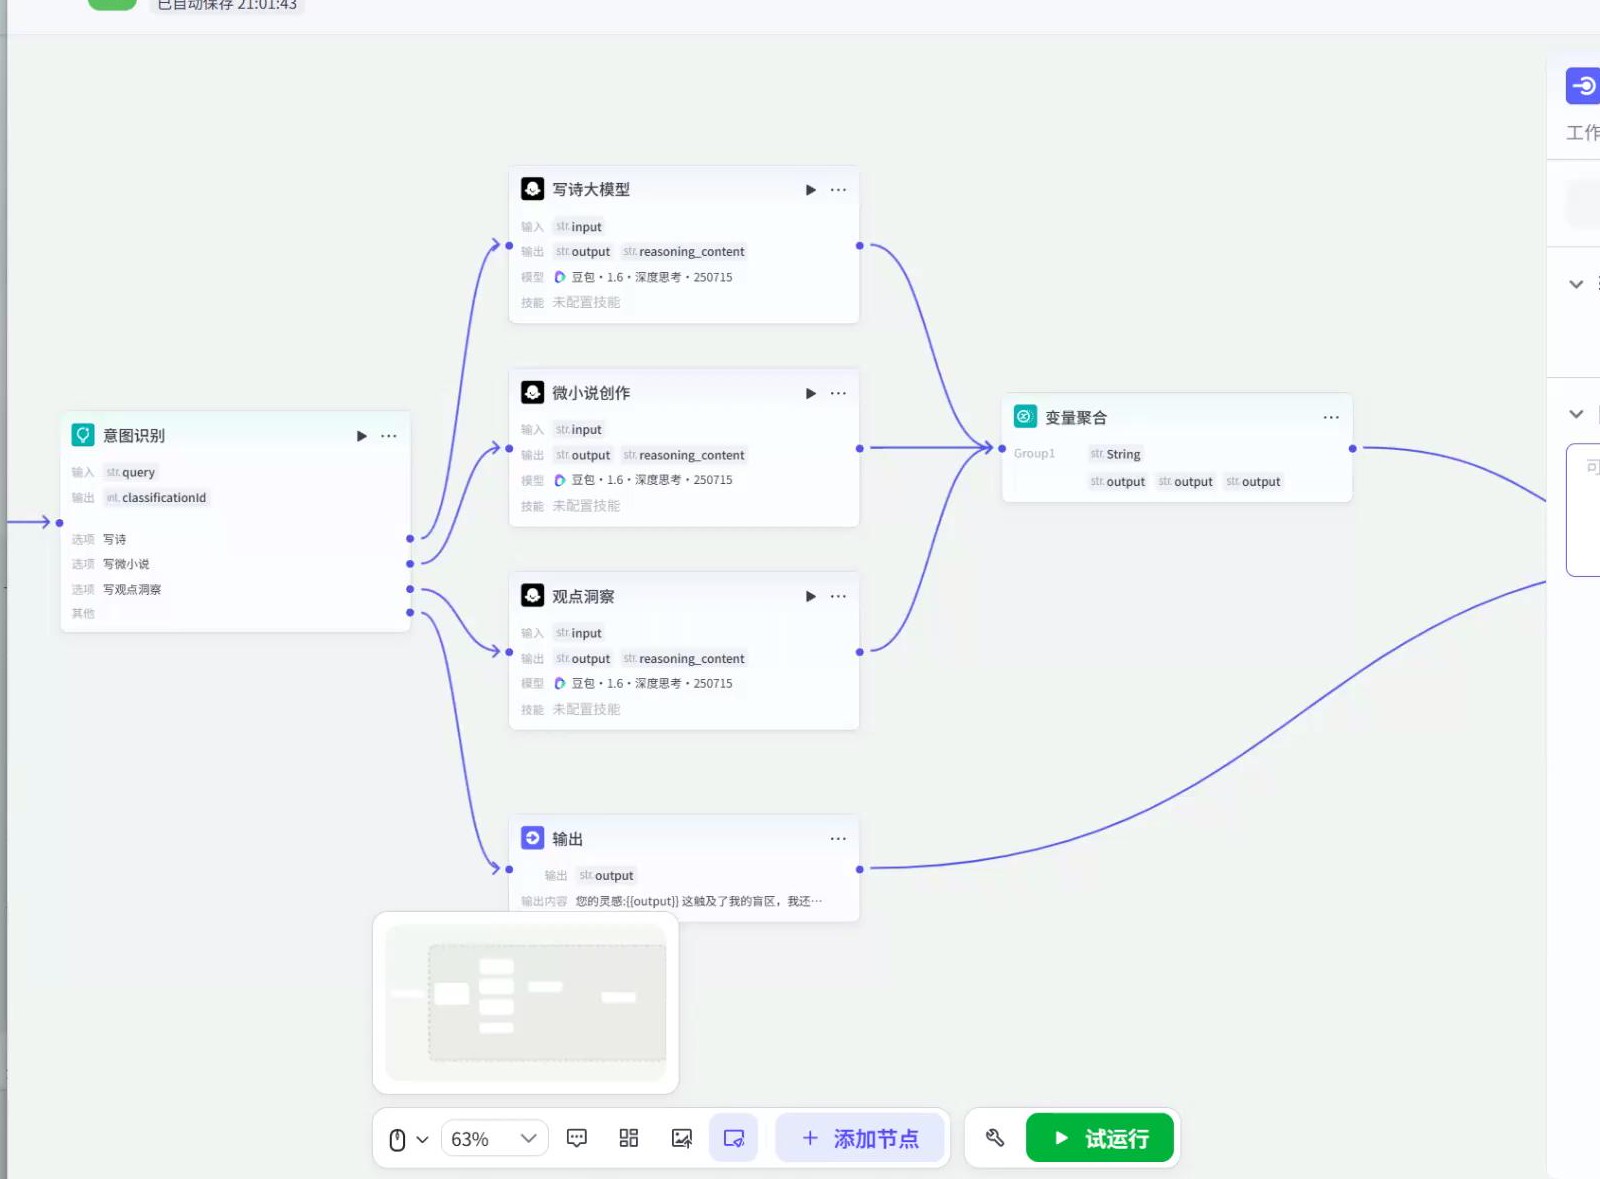Click the minimap thumbnail
The width and height of the screenshot is (1600, 1179).
[526, 1003]
